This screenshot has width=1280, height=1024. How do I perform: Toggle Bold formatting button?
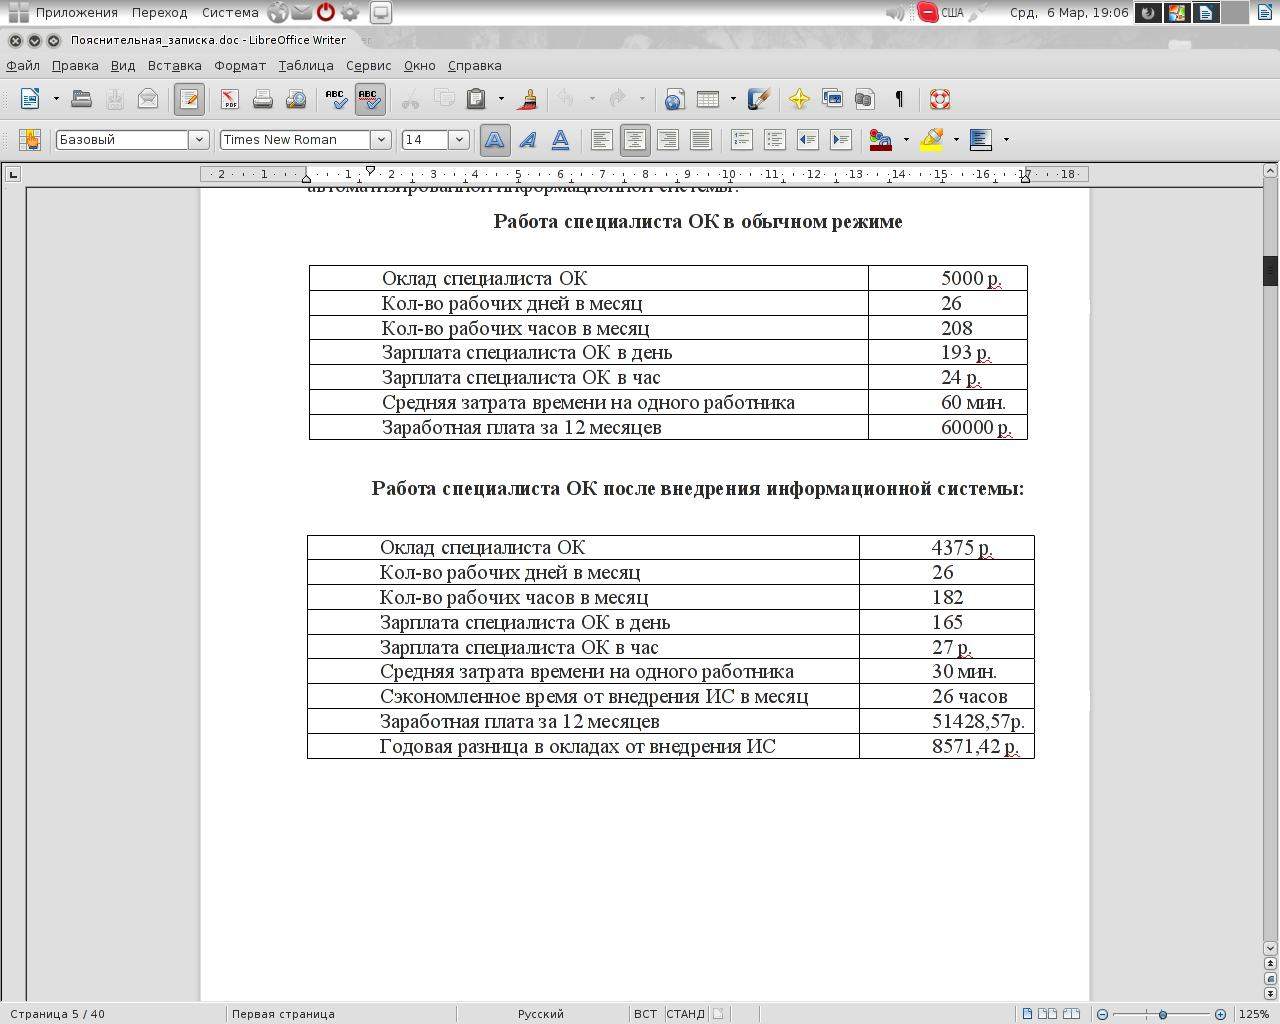494,140
